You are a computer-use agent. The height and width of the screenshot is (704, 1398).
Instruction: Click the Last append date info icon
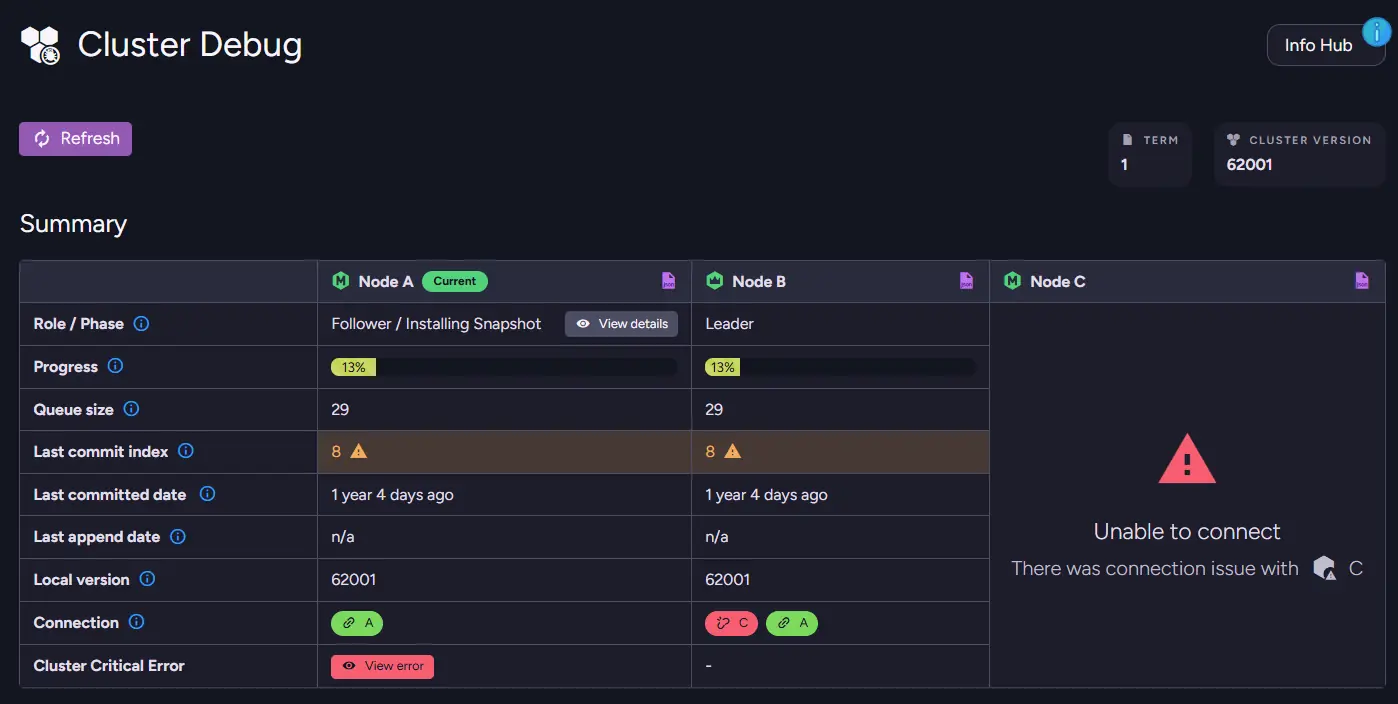pyautogui.click(x=178, y=537)
